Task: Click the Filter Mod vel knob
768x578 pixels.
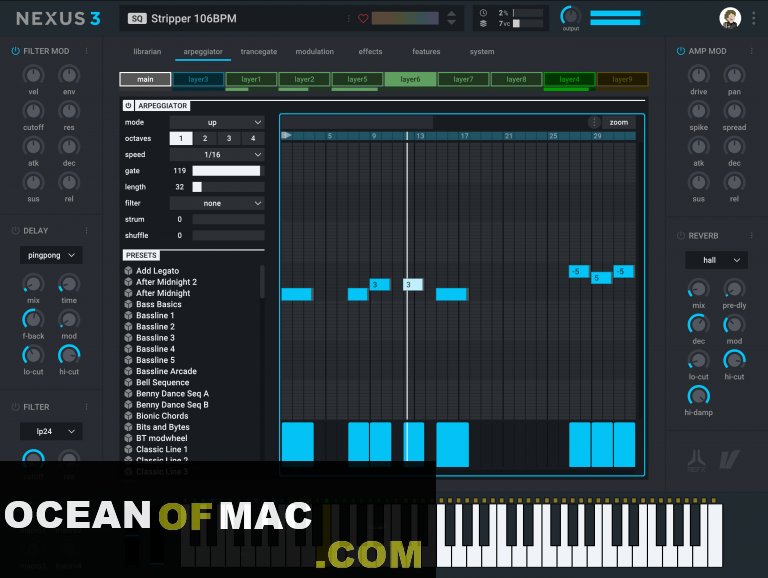Action: (x=33, y=75)
